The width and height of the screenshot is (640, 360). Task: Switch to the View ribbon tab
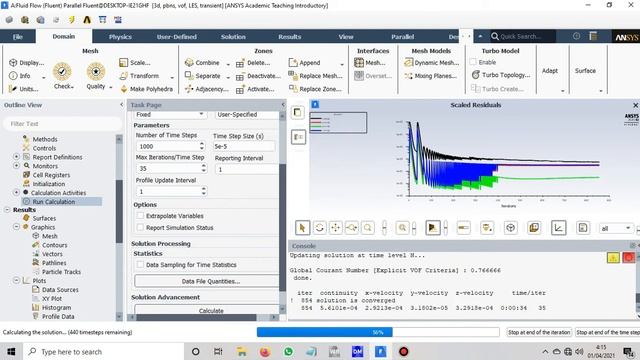click(345, 36)
